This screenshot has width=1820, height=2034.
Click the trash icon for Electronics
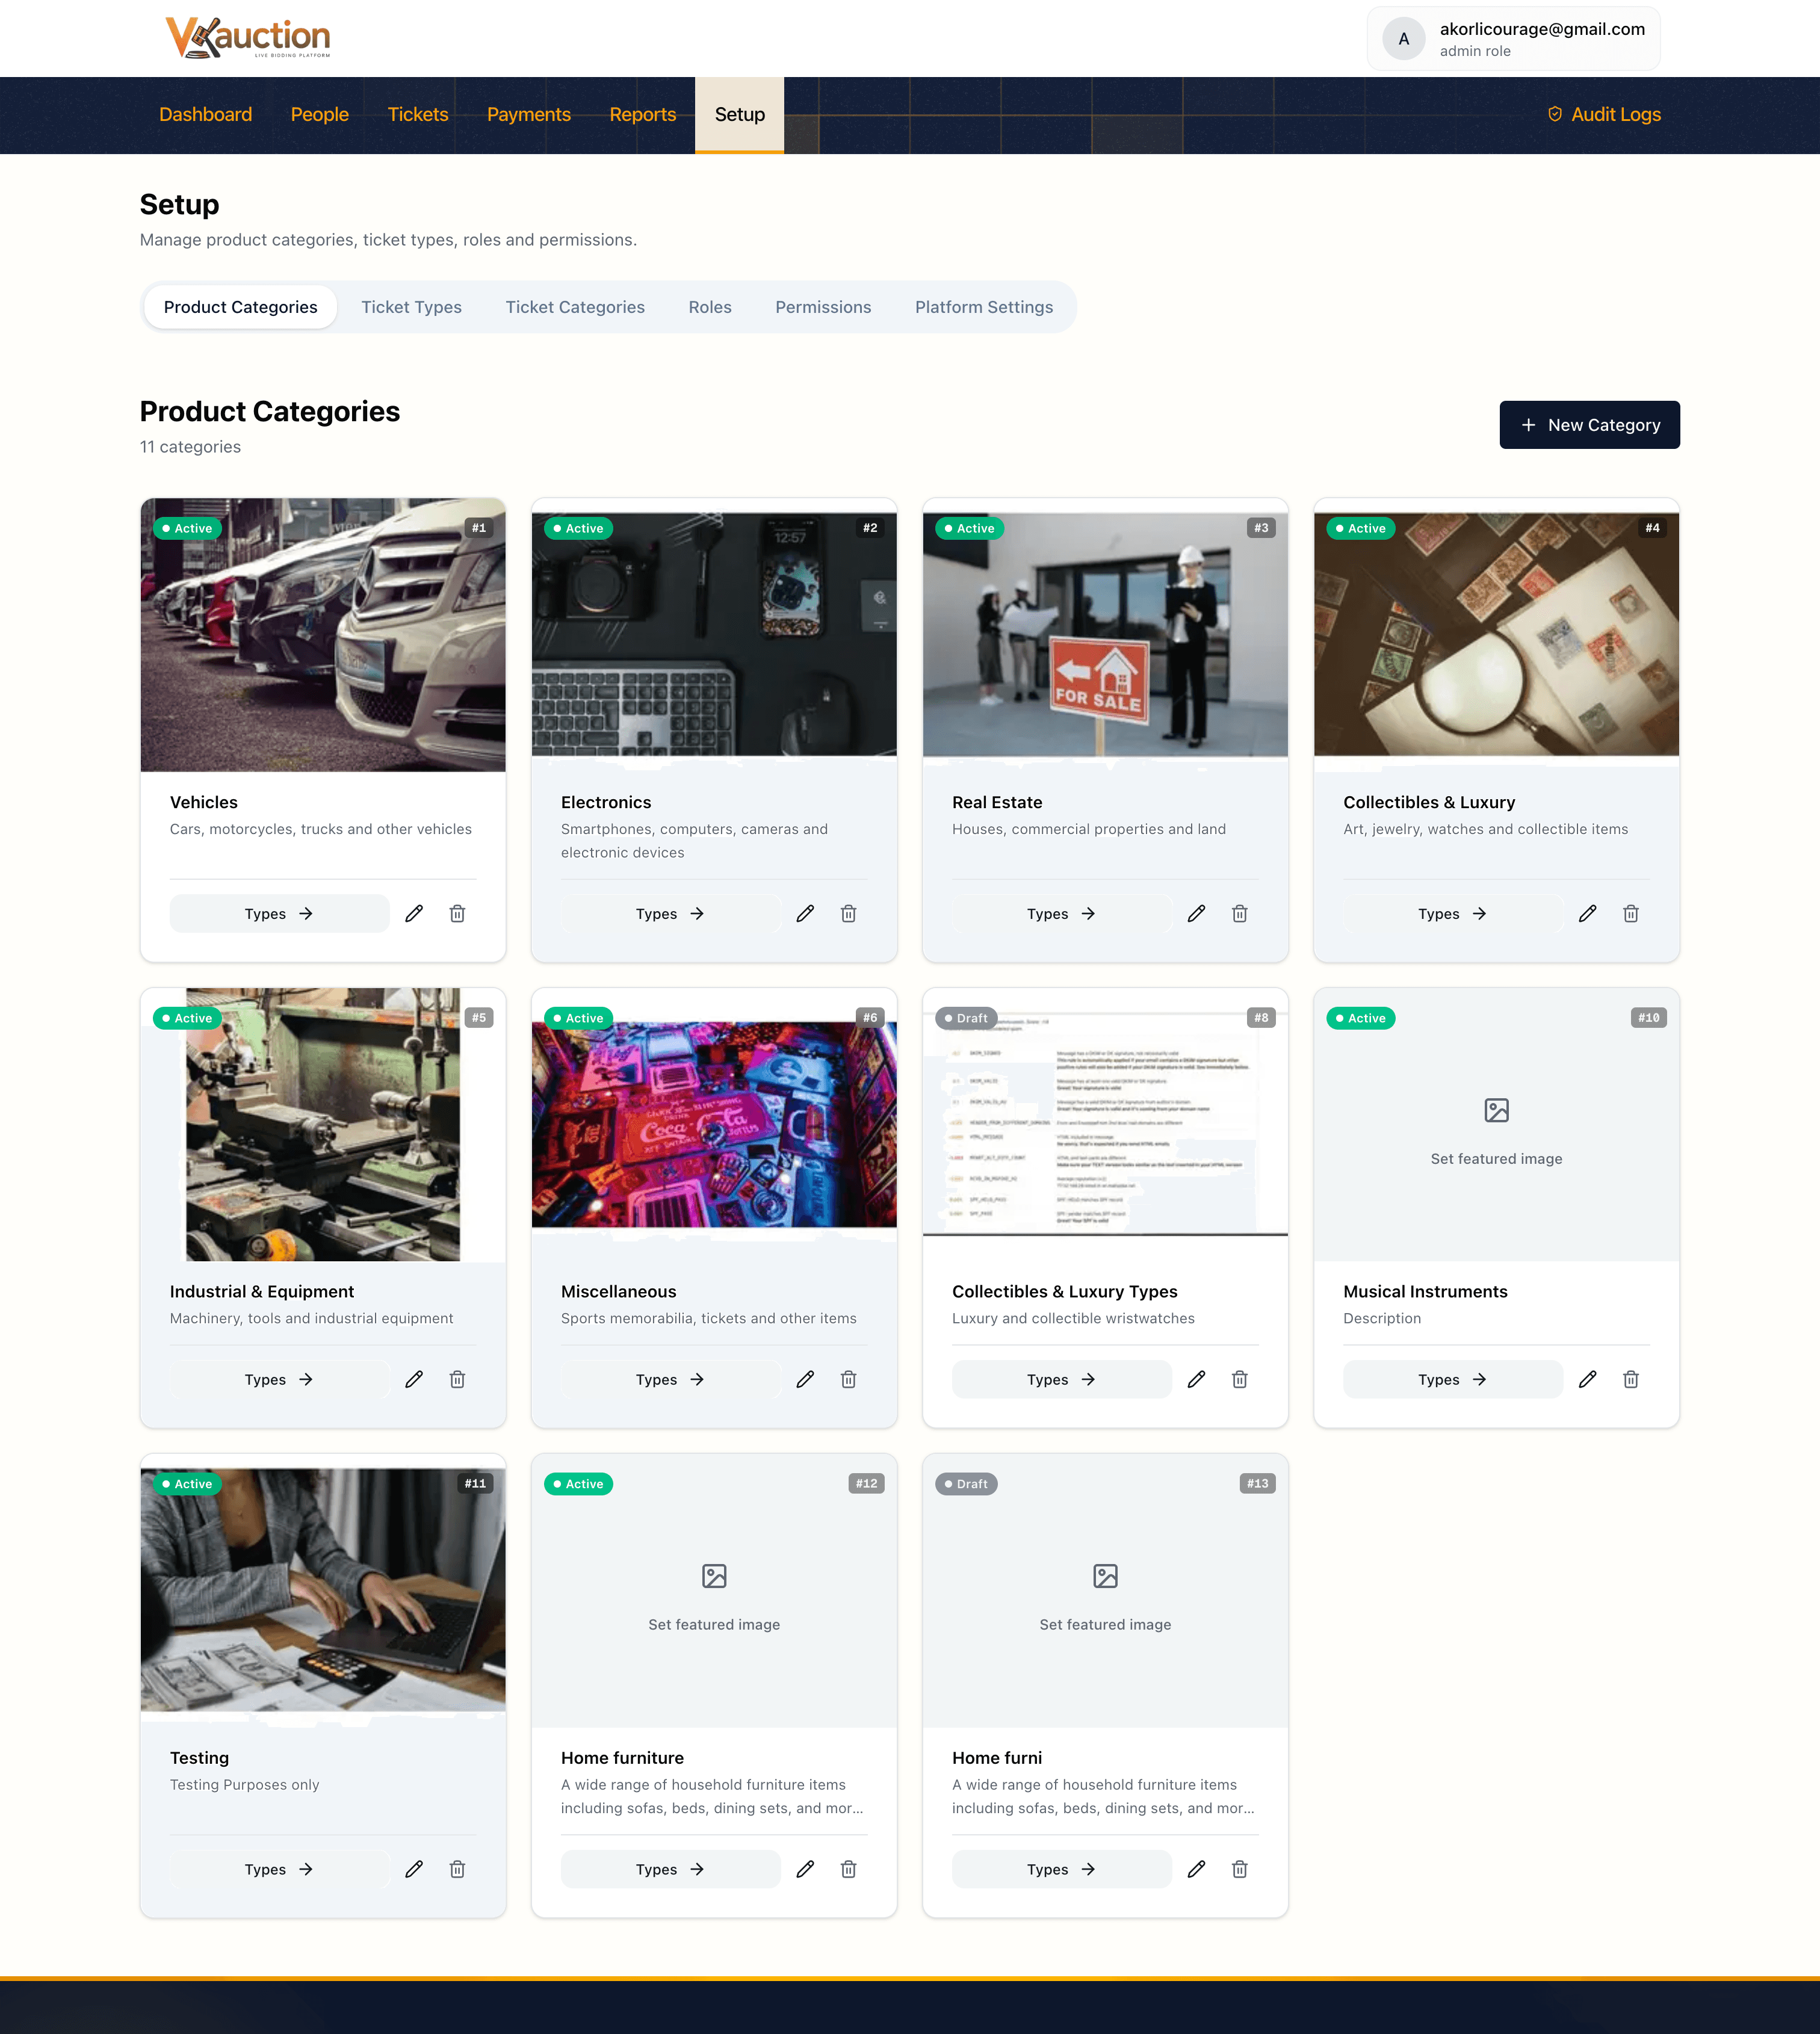click(848, 913)
